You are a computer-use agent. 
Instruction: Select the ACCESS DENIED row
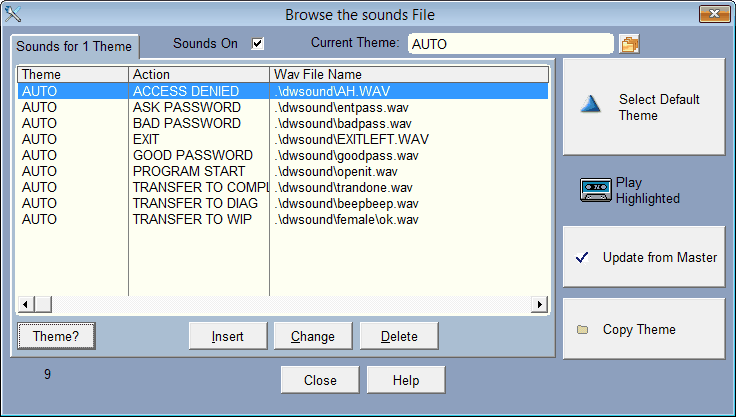(283, 91)
